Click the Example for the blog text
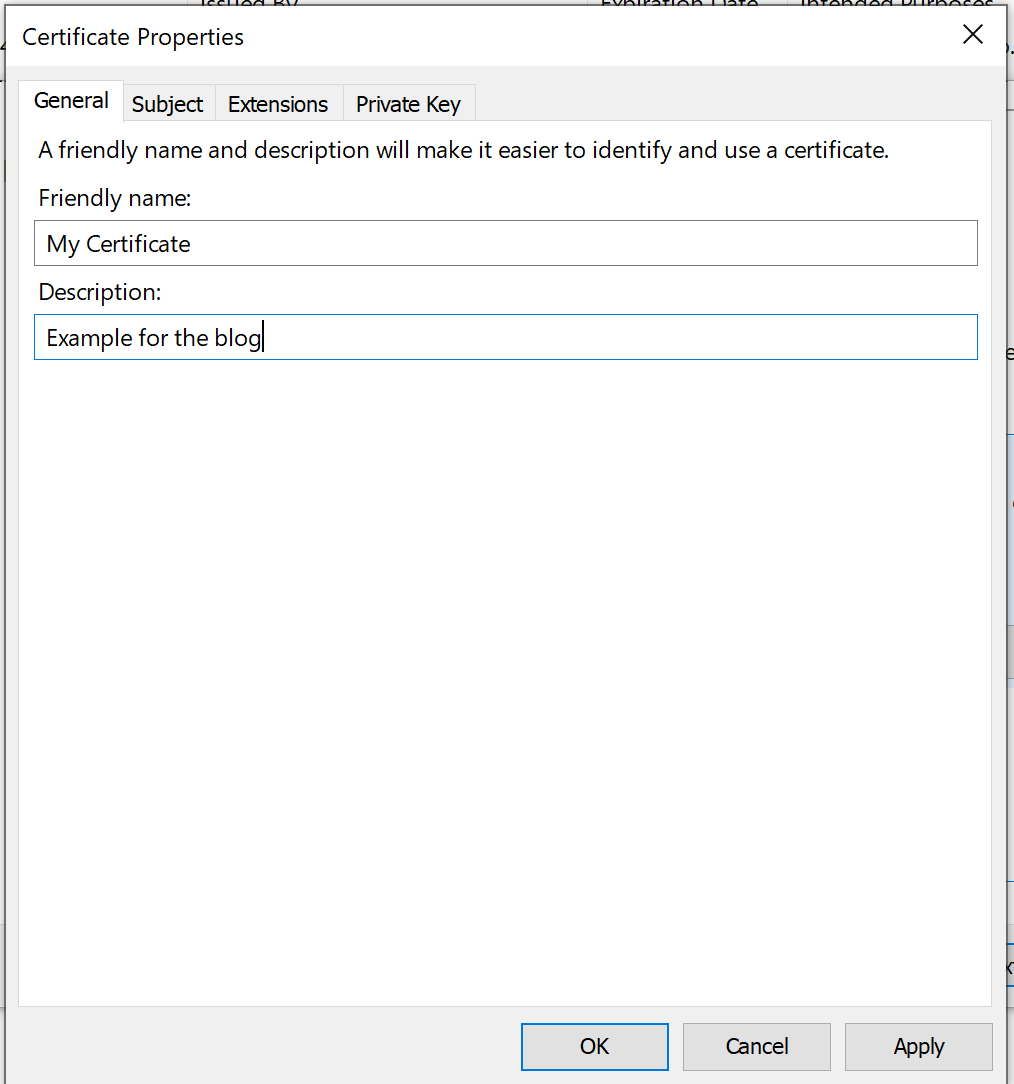The height and width of the screenshot is (1084, 1014). pyautogui.click(x=150, y=337)
